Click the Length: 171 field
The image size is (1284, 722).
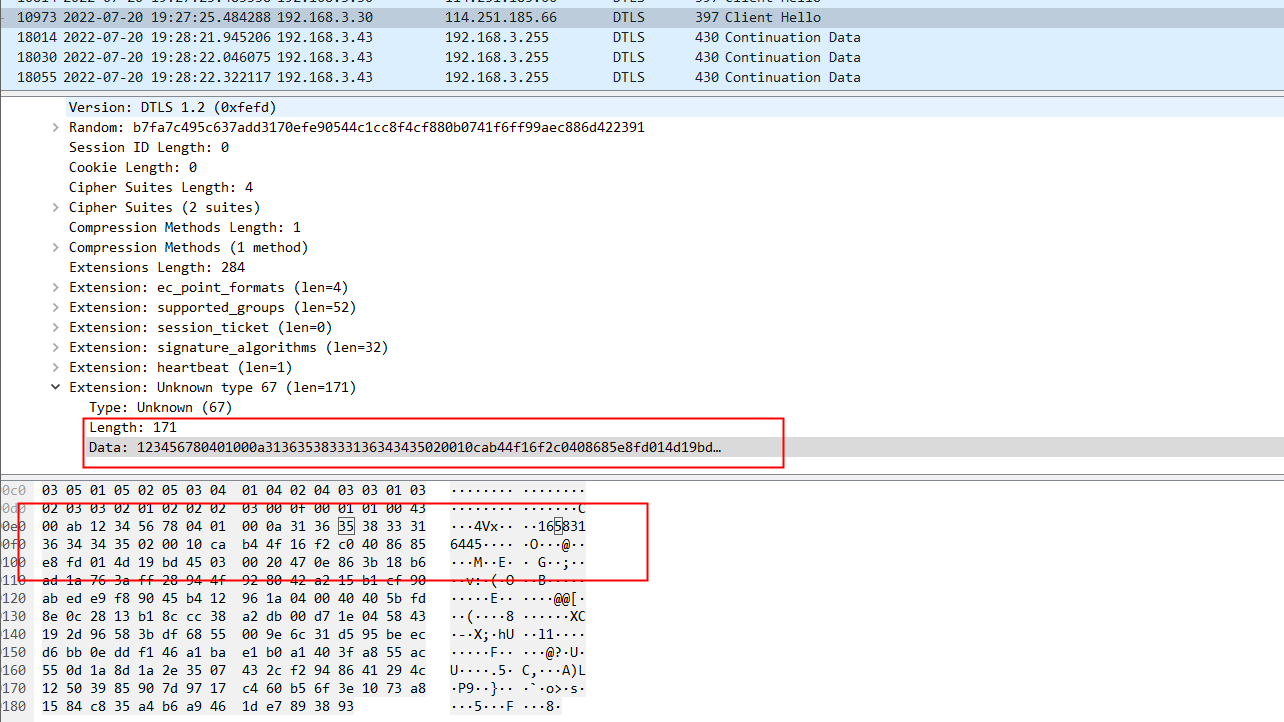pos(132,427)
